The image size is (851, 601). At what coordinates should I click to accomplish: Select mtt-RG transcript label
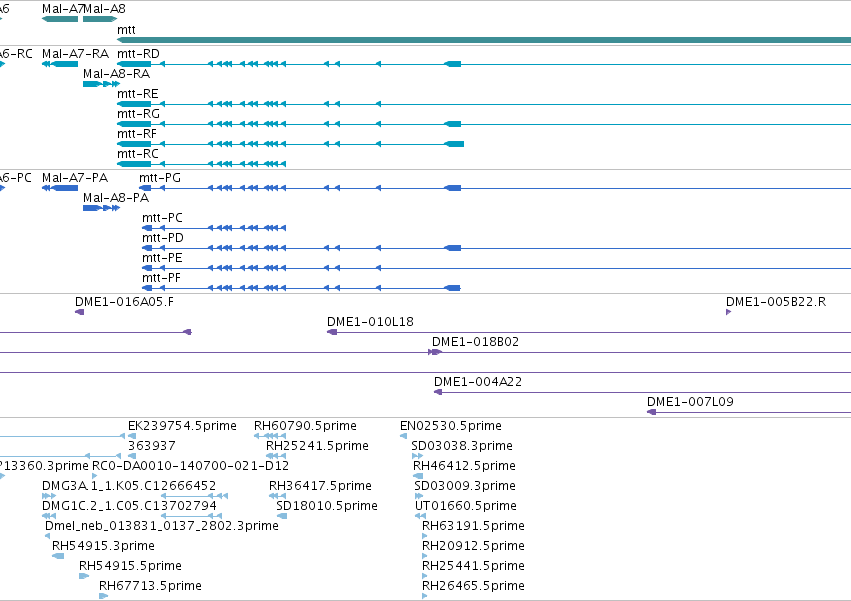pyautogui.click(x=138, y=114)
